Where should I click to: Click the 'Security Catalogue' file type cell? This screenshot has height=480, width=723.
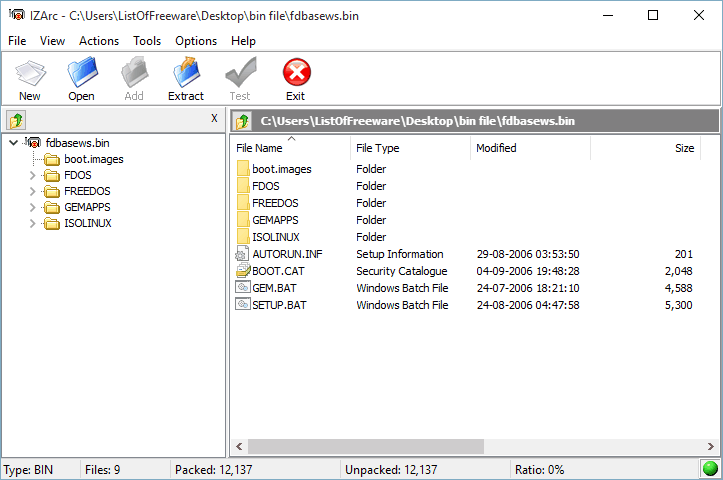402,271
